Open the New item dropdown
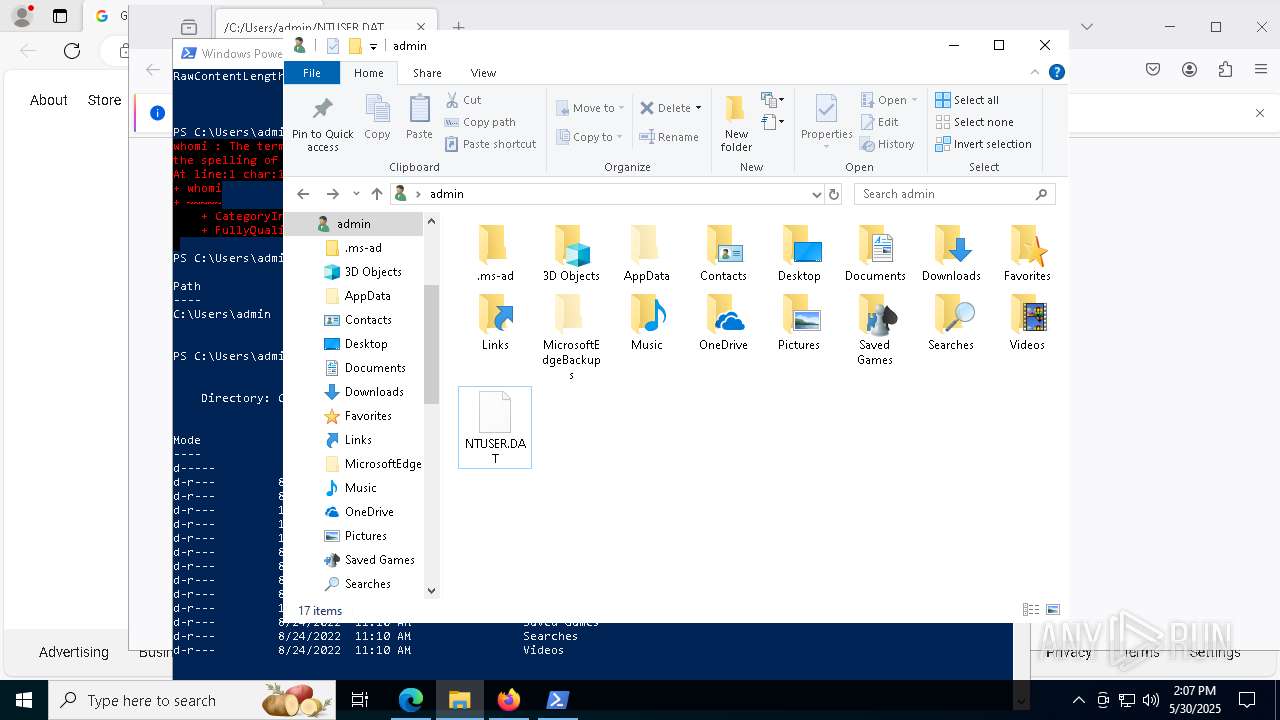1280x720 pixels. [x=772, y=100]
